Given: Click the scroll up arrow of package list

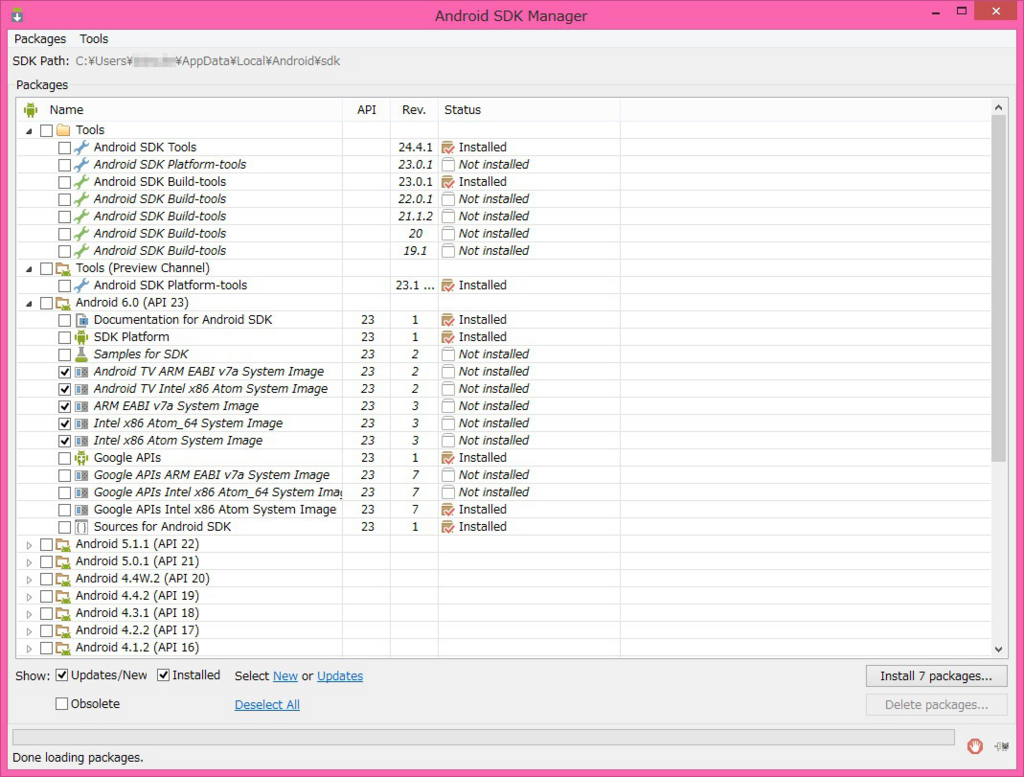Looking at the screenshot, I should [998, 107].
